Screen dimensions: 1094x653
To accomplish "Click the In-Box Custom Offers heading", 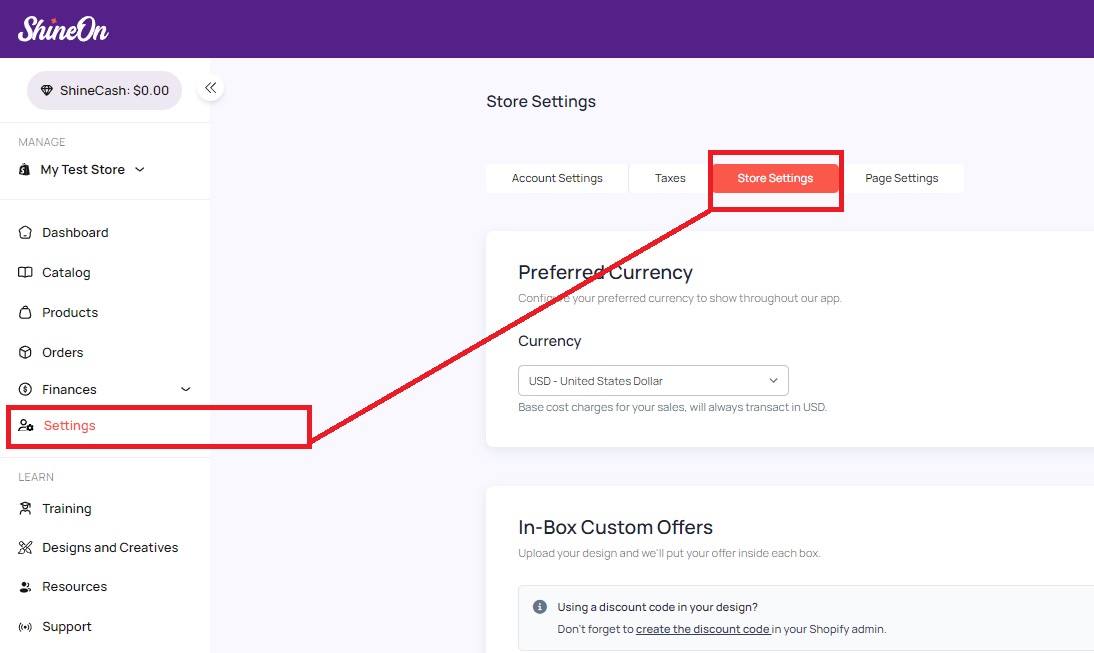I will [x=615, y=527].
